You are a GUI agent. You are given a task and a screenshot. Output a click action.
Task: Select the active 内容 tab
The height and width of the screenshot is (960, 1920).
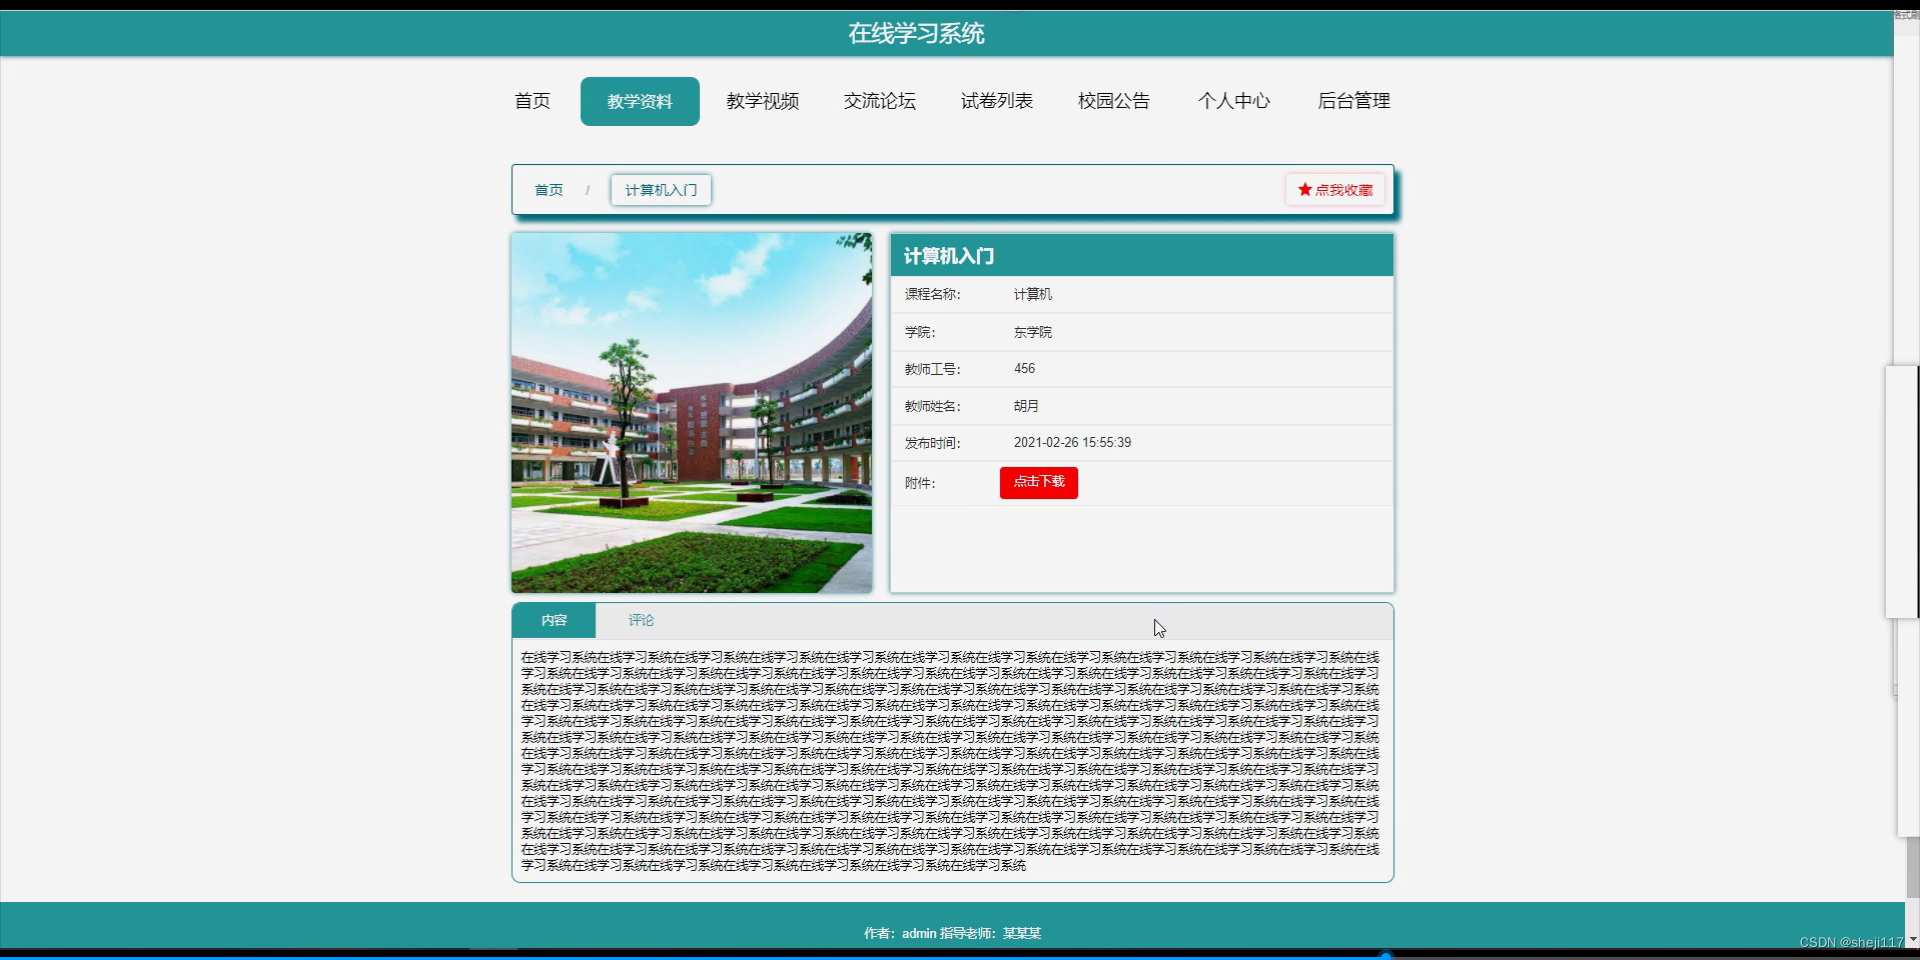(553, 620)
